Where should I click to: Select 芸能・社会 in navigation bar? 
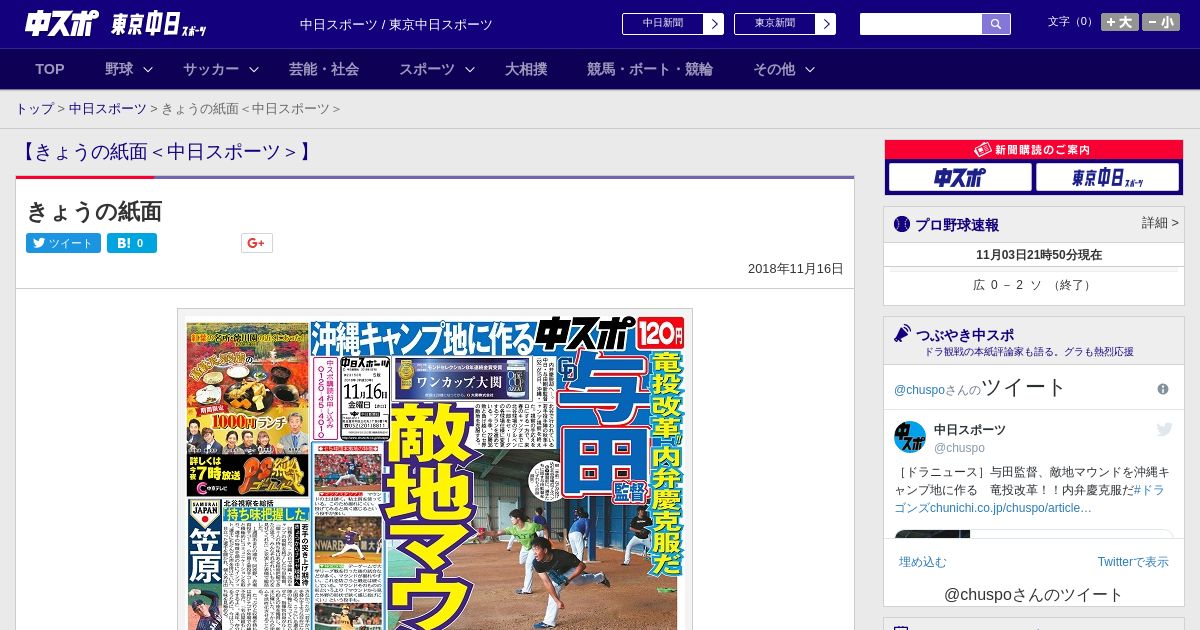pos(324,69)
